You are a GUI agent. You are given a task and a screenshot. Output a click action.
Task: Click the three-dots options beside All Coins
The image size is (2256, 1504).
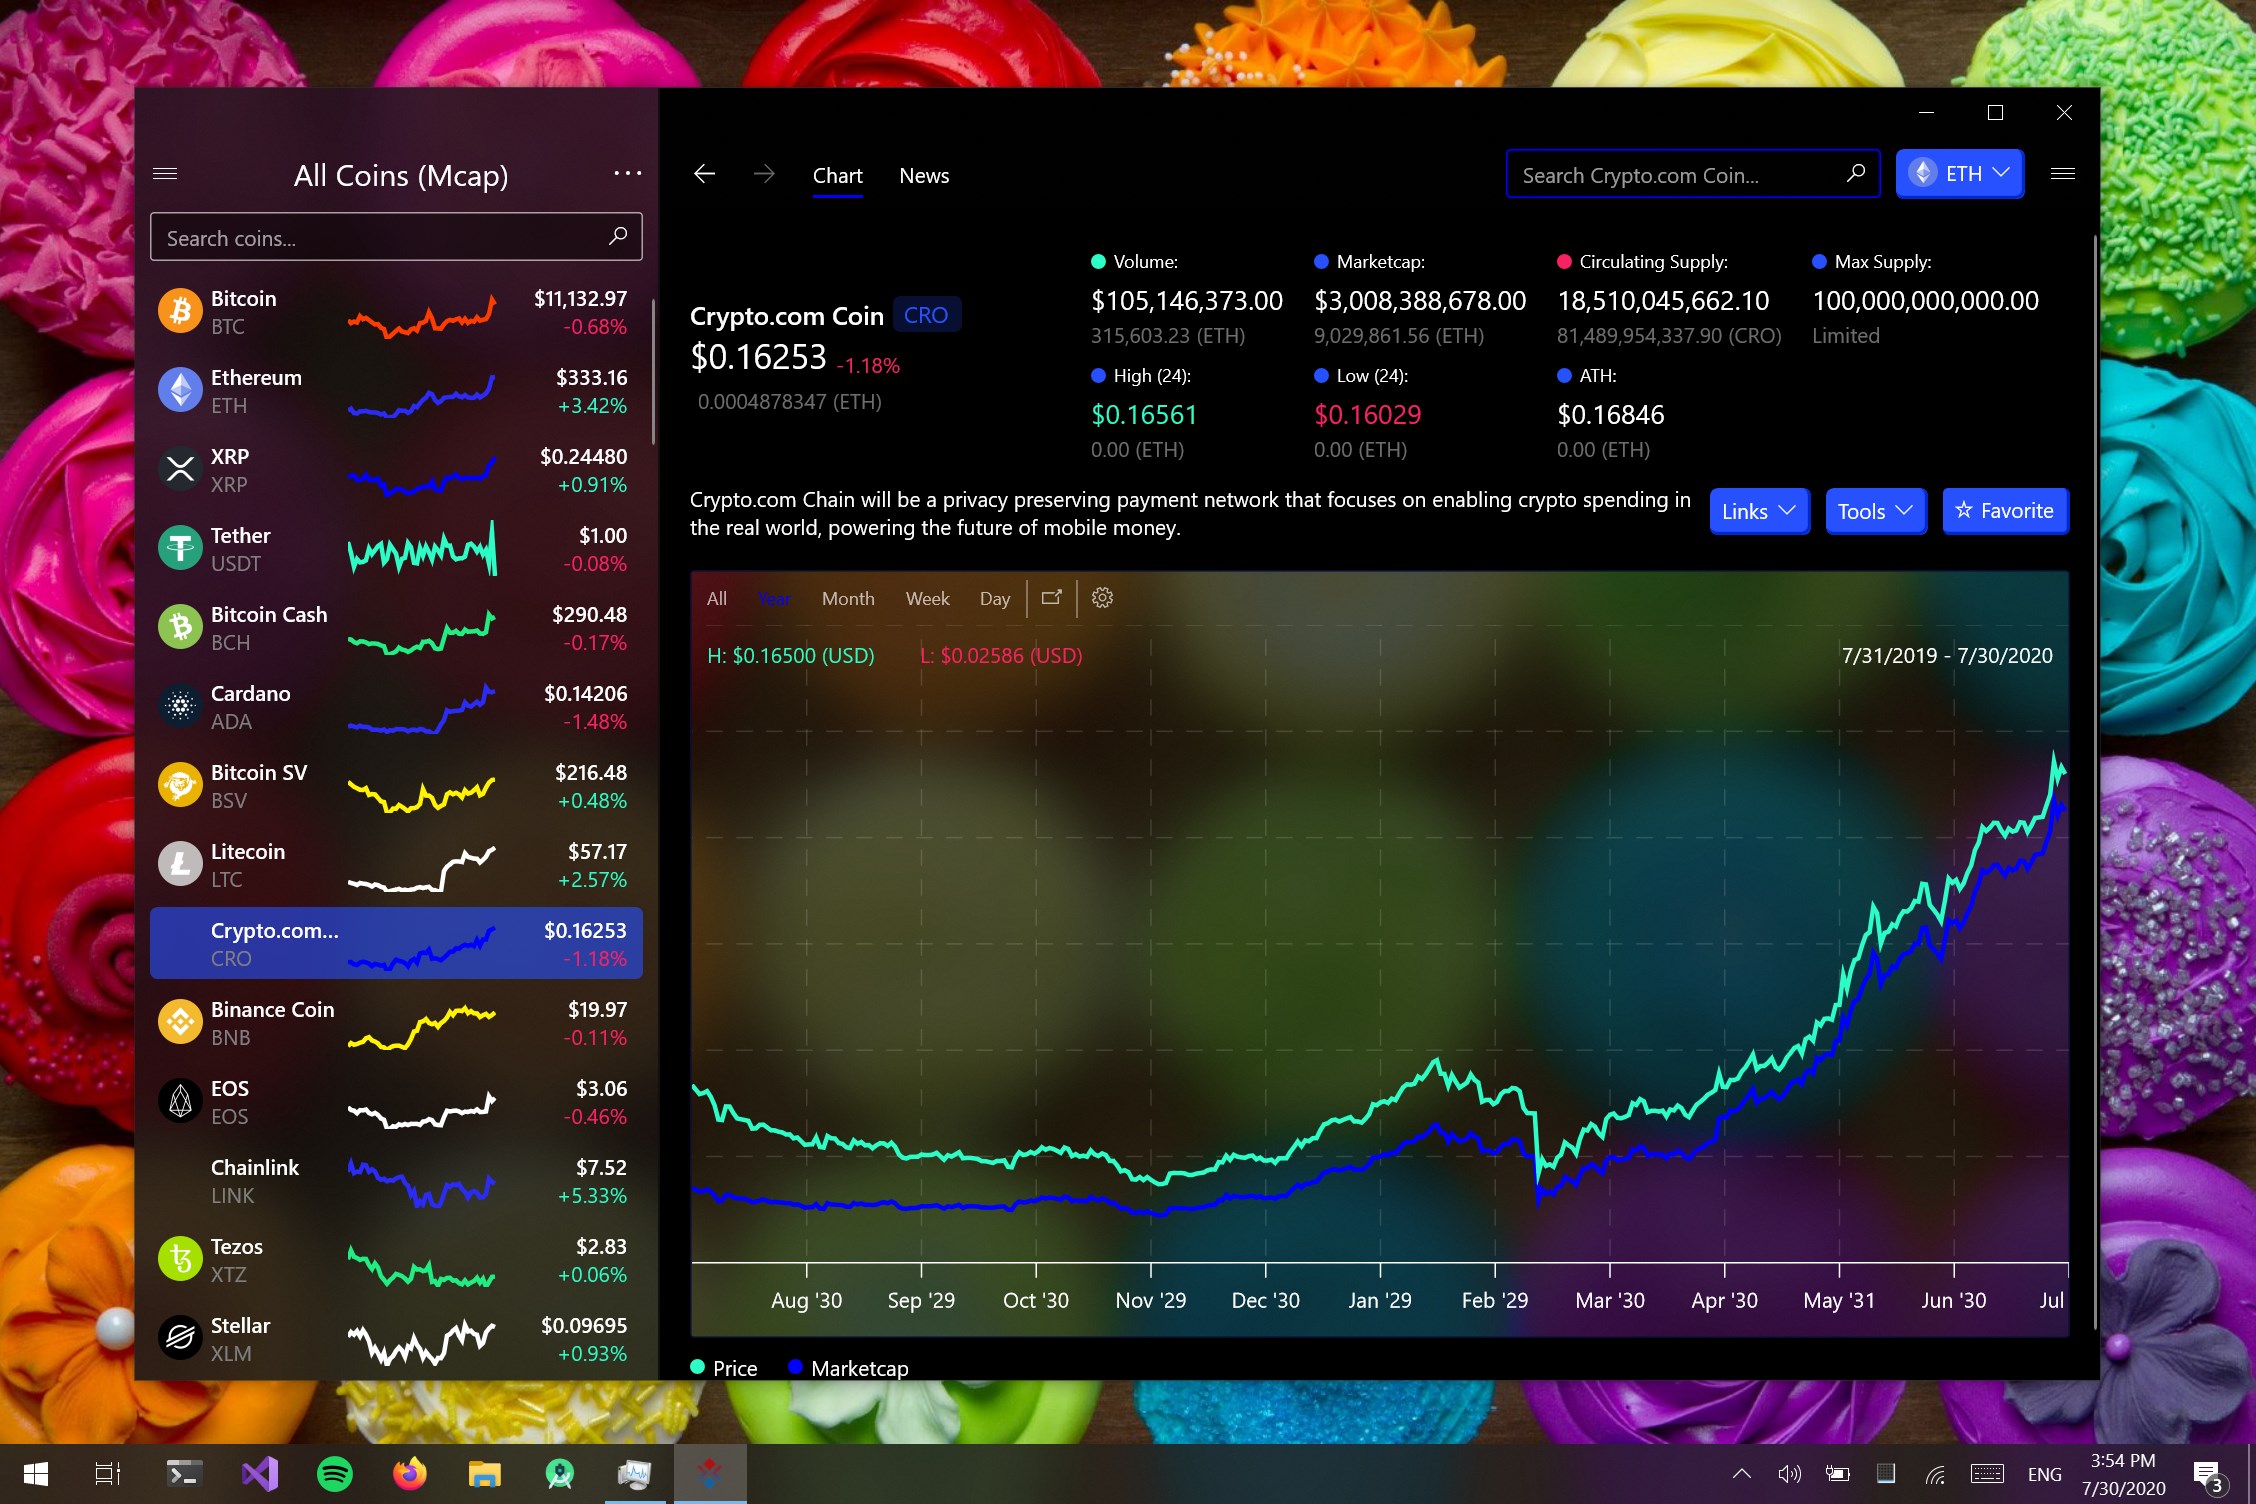[627, 174]
